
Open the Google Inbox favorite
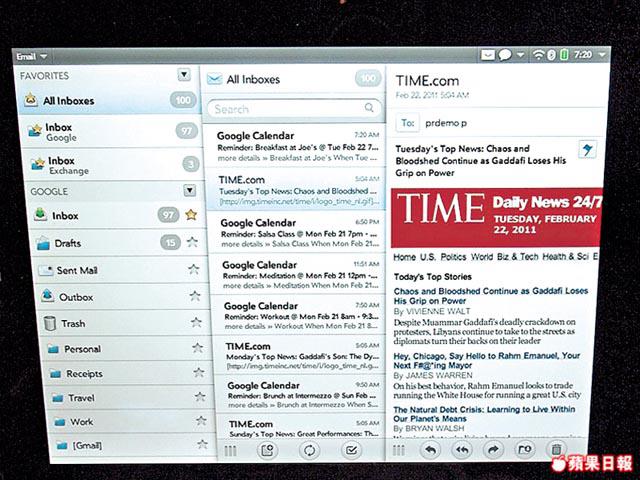pyautogui.click(x=111, y=132)
